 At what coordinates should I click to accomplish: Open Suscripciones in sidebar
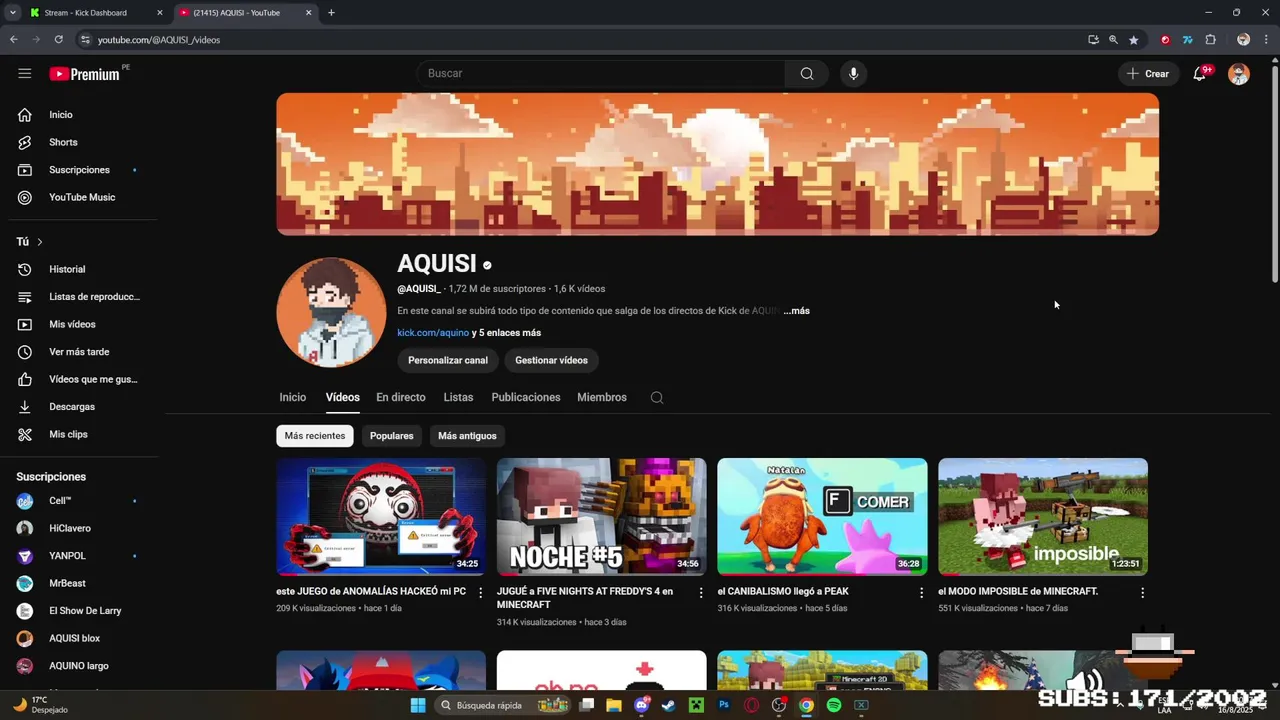click(x=80, y=170)
